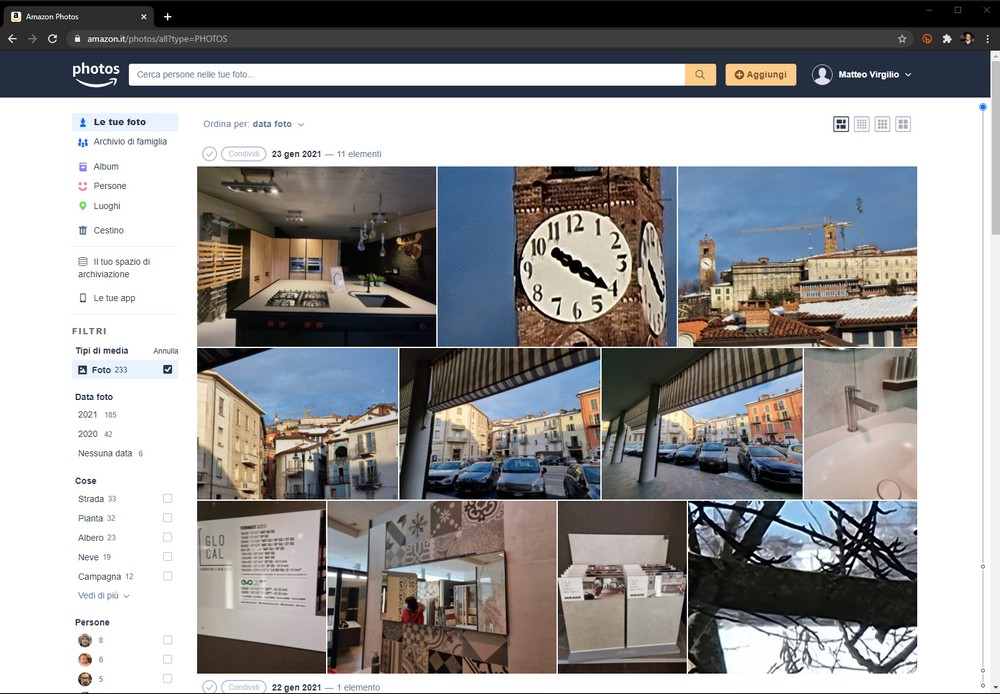The height and width of the screenshot is (694, 1000).
Task: Open Cestino trash in sidebar
Action: [x=108, y=231]
